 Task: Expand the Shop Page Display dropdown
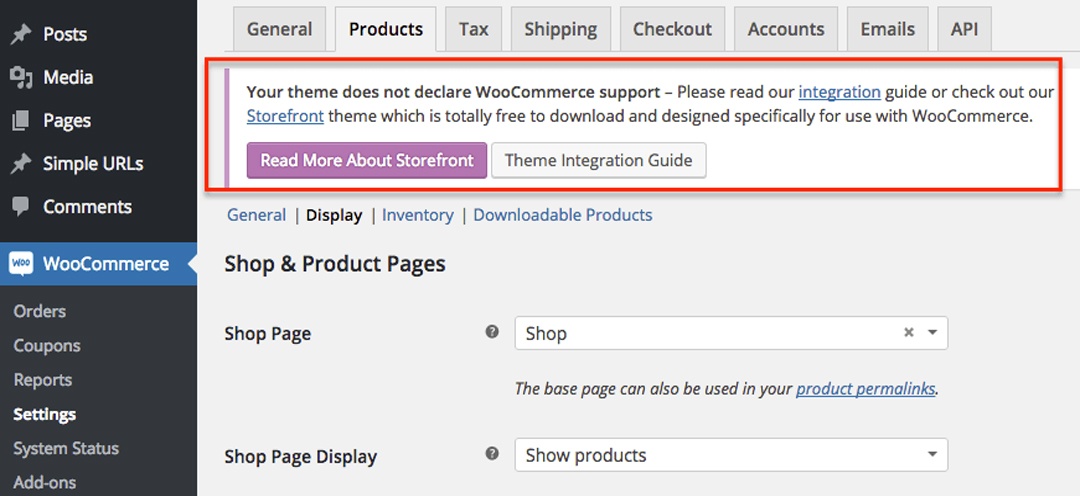pyautogui.click(x=731, y=455)
